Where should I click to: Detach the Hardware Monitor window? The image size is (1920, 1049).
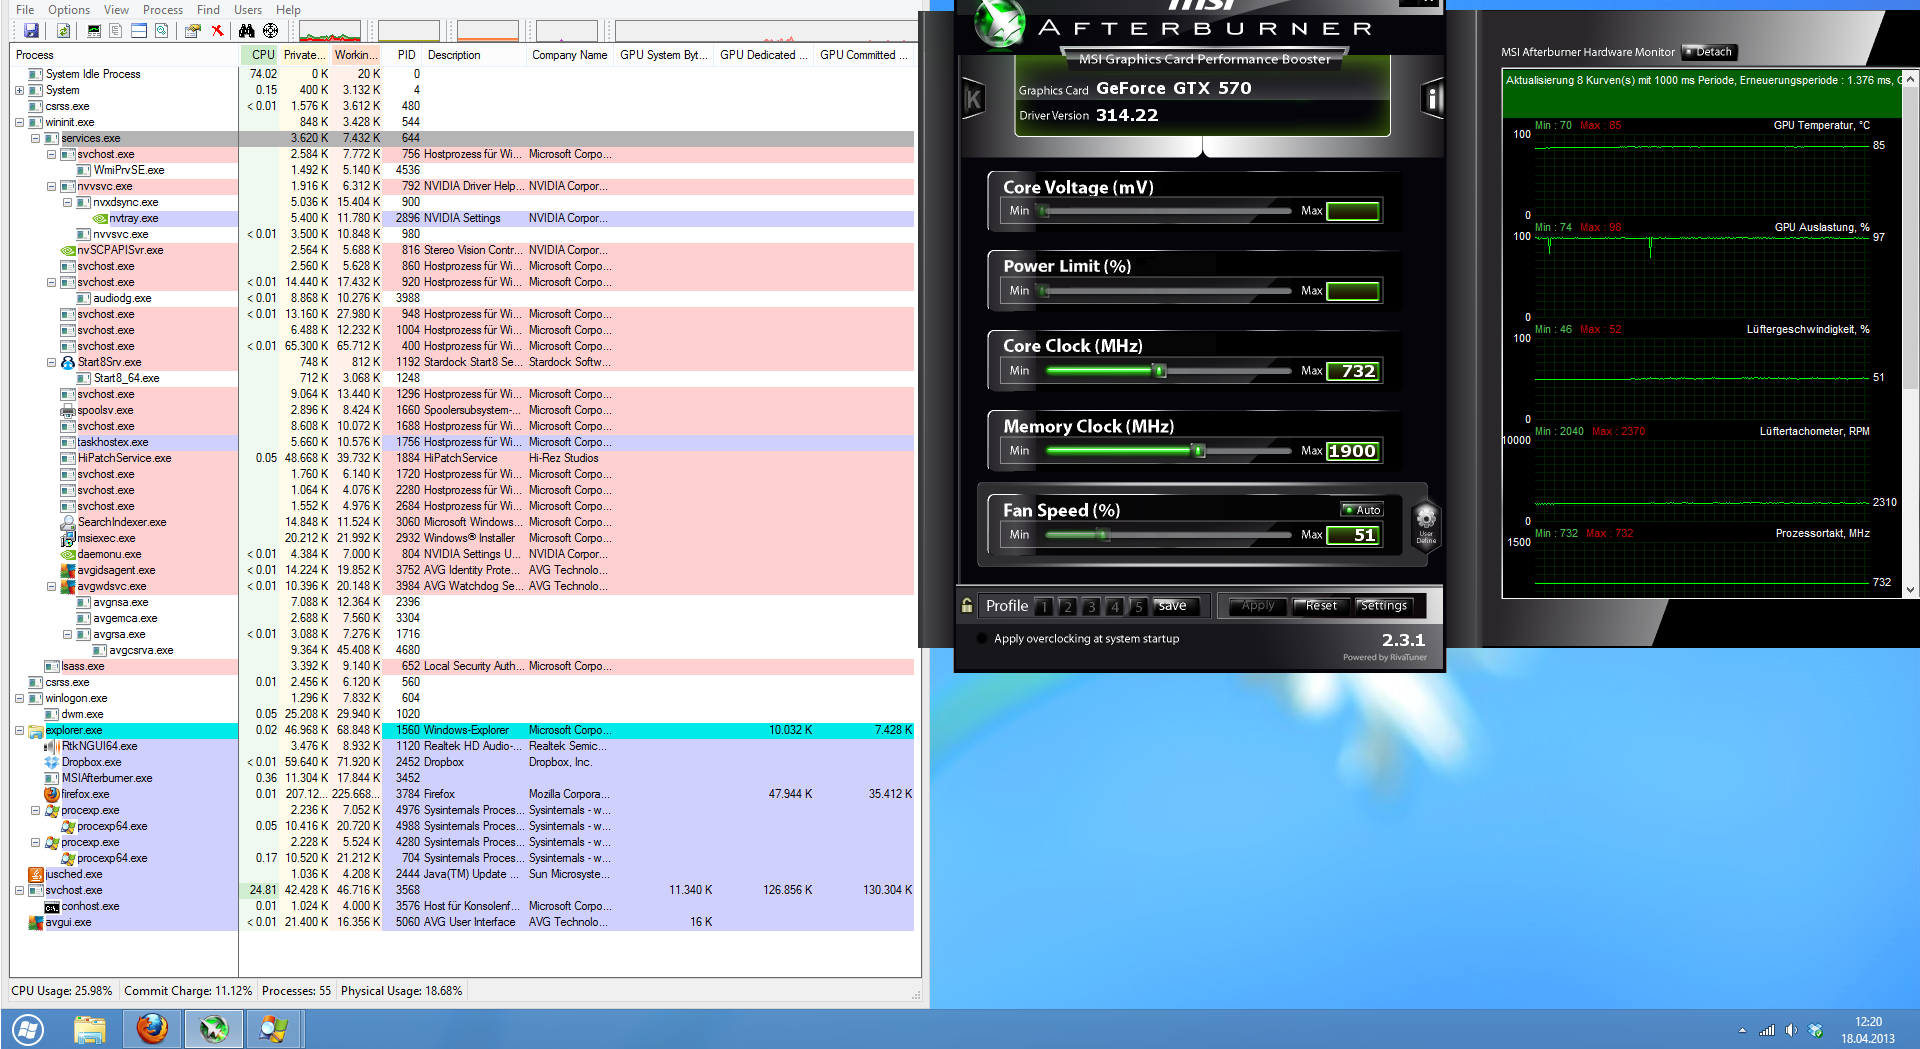(1709, 52)
